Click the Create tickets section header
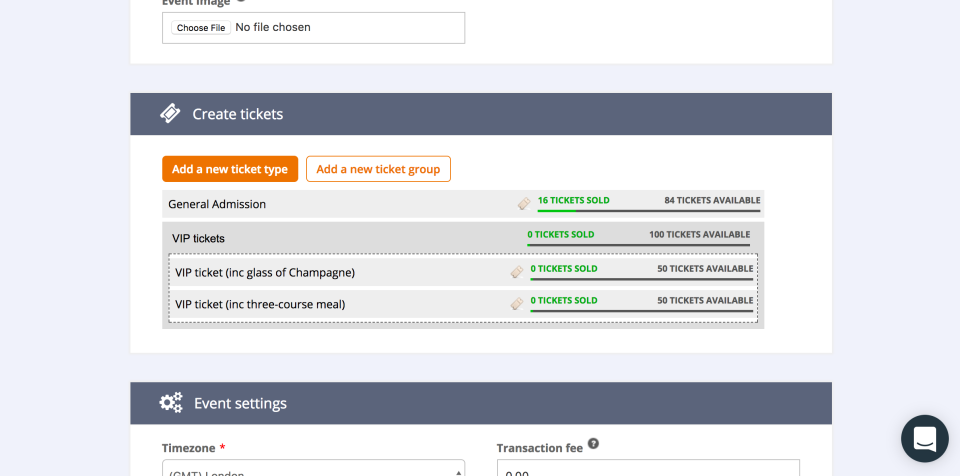960x476 pixels. pyautogui.click(x=481, y=114)
